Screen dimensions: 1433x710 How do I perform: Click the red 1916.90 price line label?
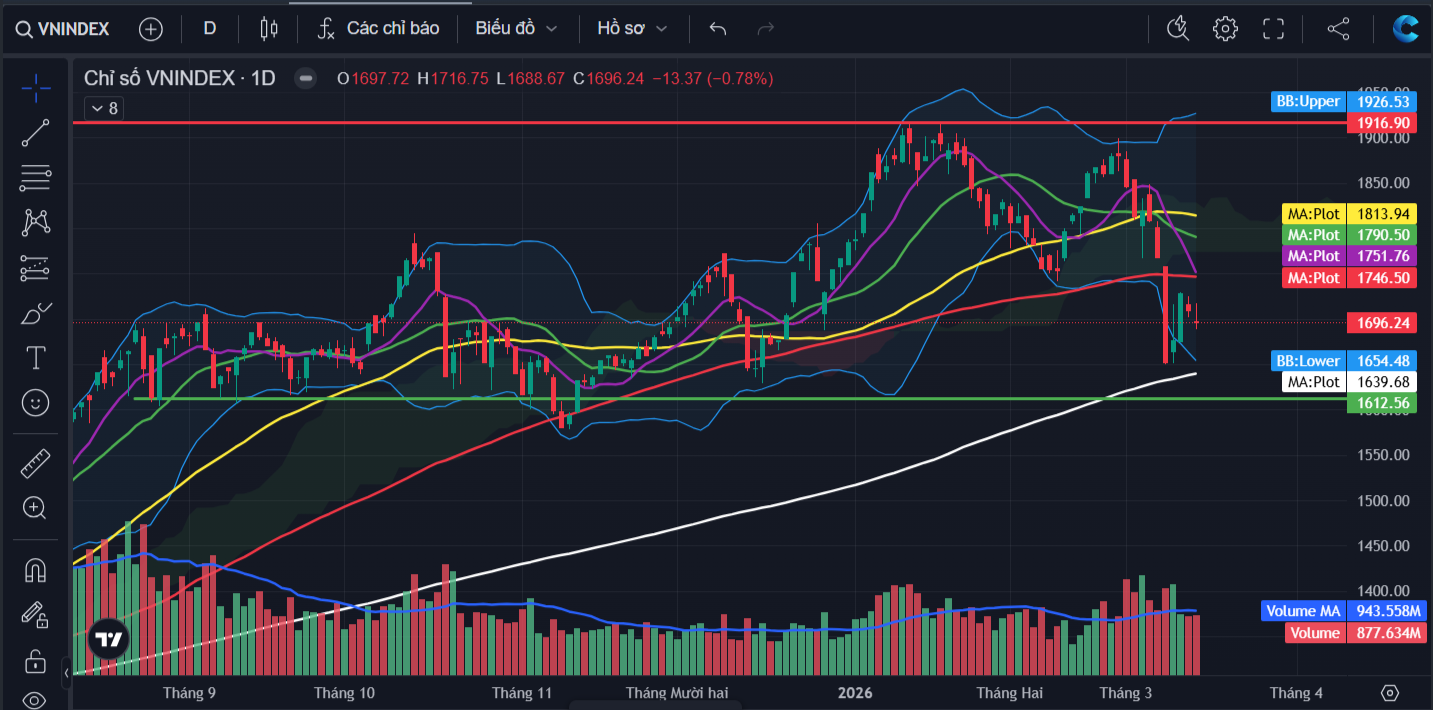pos(1381,122)
